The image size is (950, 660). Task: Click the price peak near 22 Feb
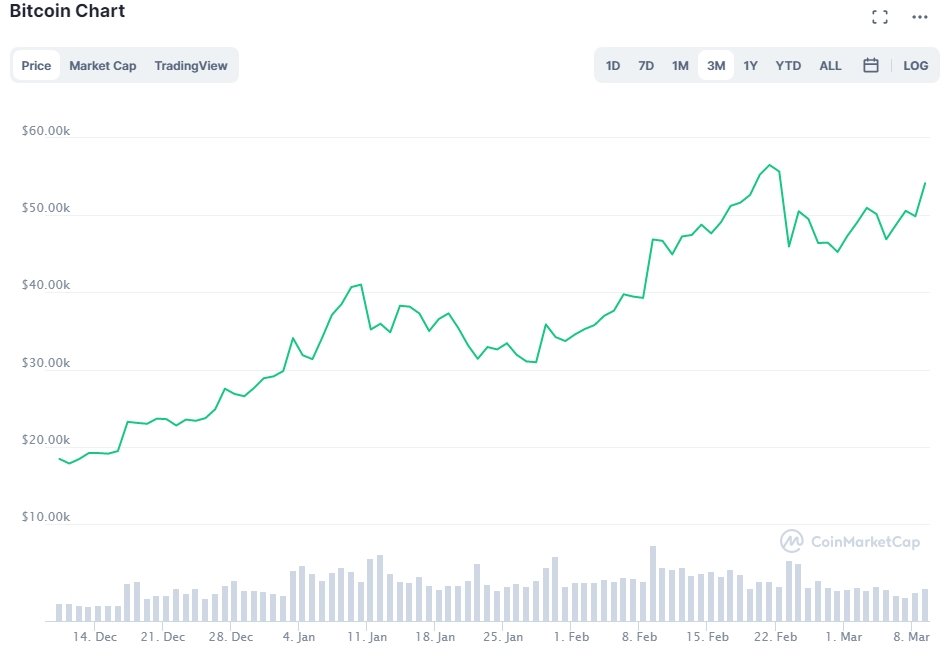(x=769, y=165)
